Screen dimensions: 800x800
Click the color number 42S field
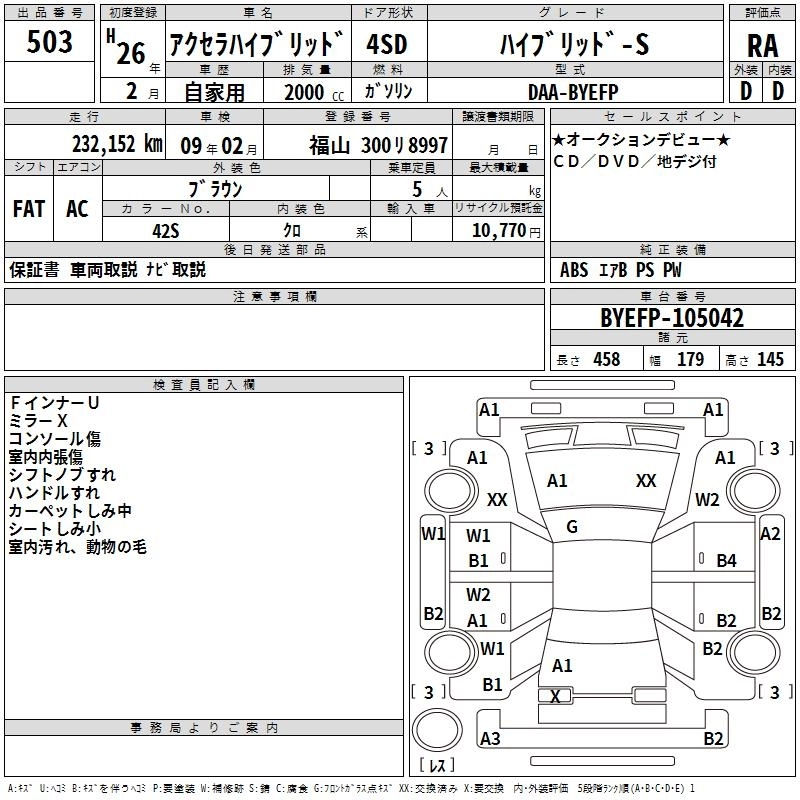coord(166,231)
